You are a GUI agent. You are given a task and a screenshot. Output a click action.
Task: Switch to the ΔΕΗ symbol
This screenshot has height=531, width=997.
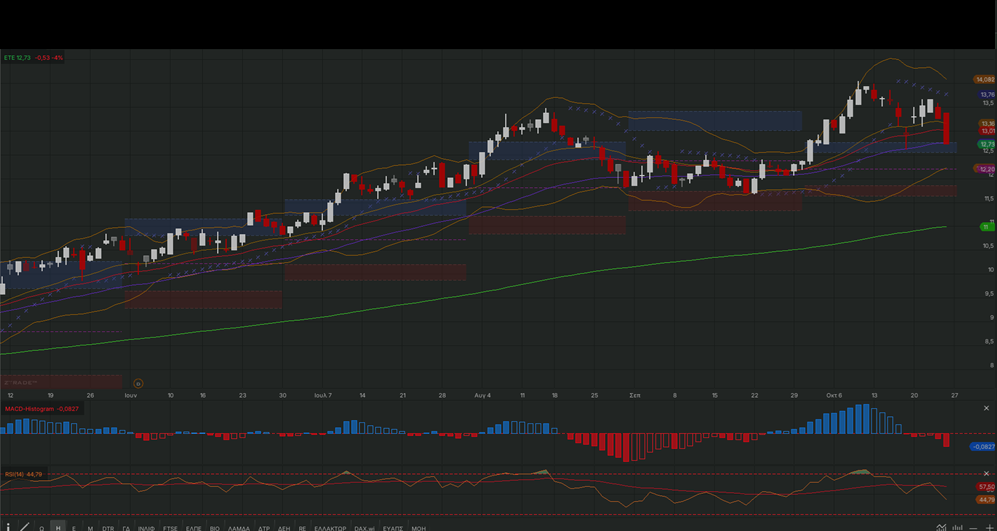[284, 528]
